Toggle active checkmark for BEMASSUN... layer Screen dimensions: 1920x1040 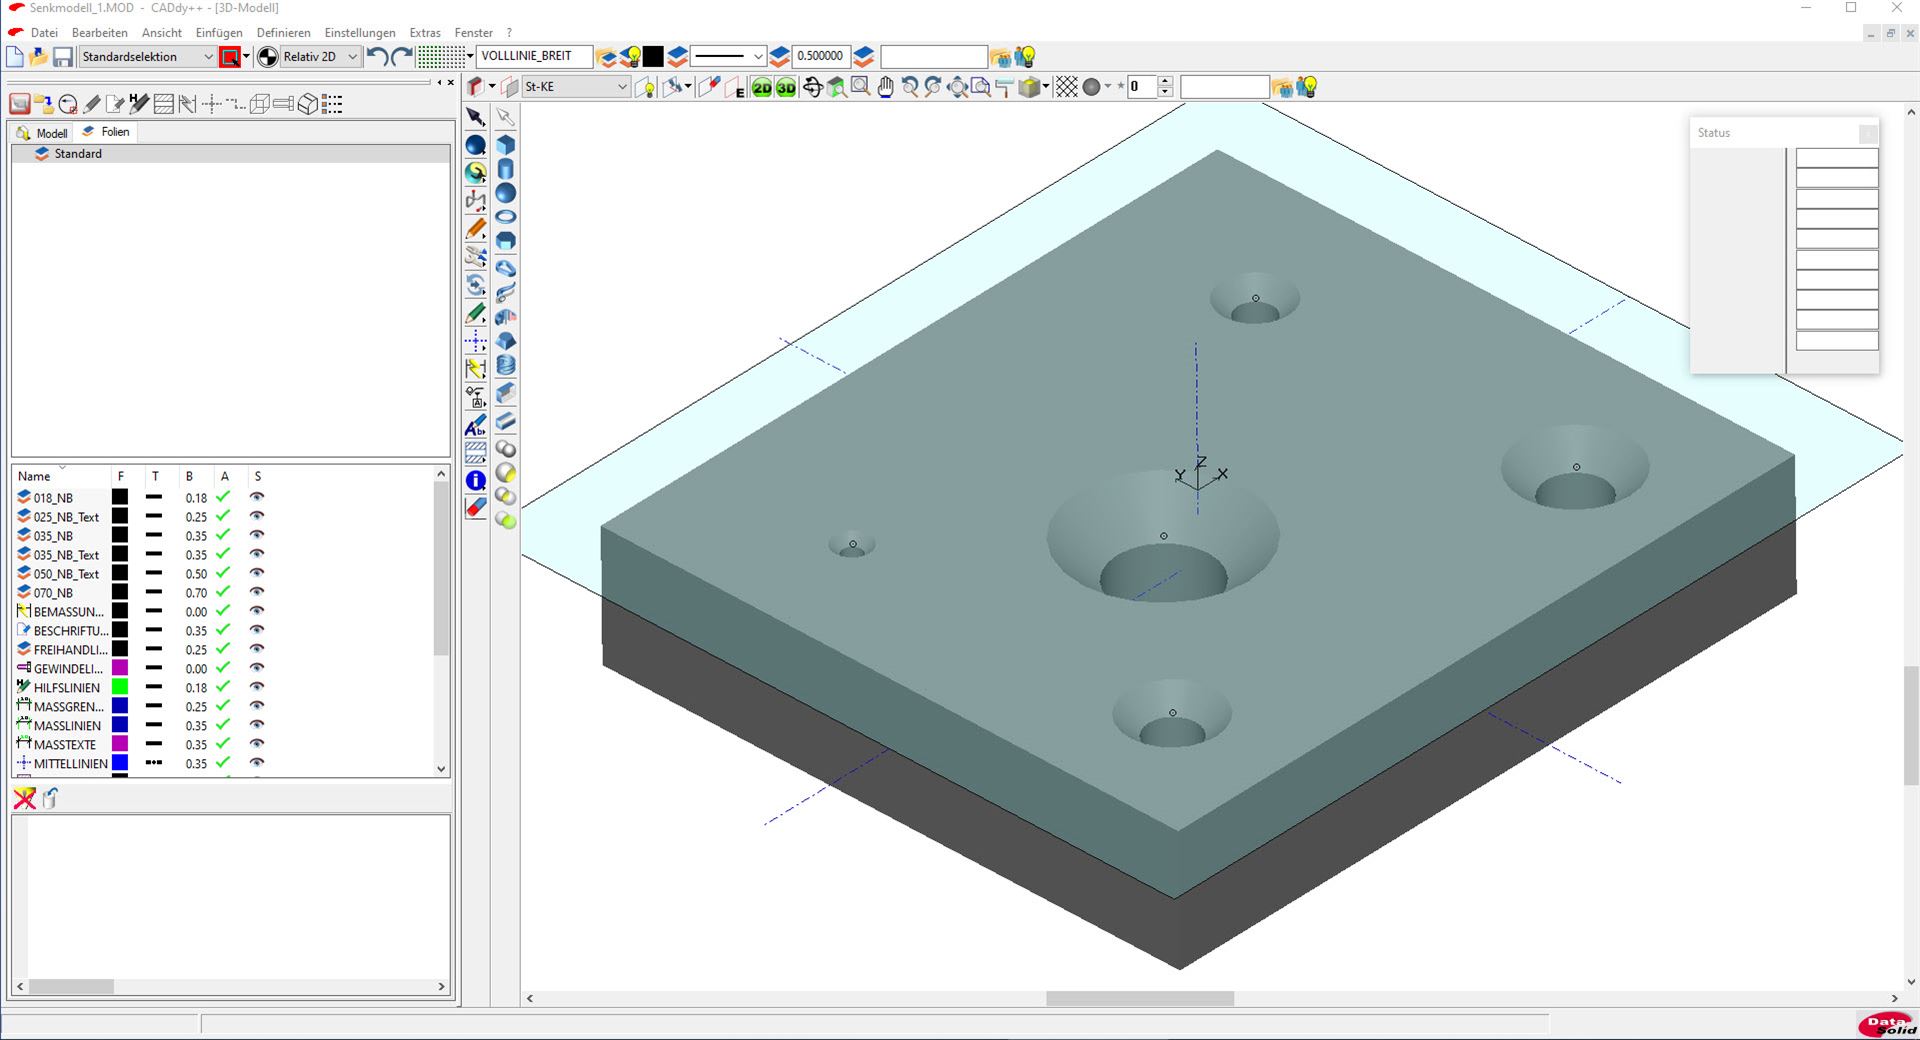point(223,611)
